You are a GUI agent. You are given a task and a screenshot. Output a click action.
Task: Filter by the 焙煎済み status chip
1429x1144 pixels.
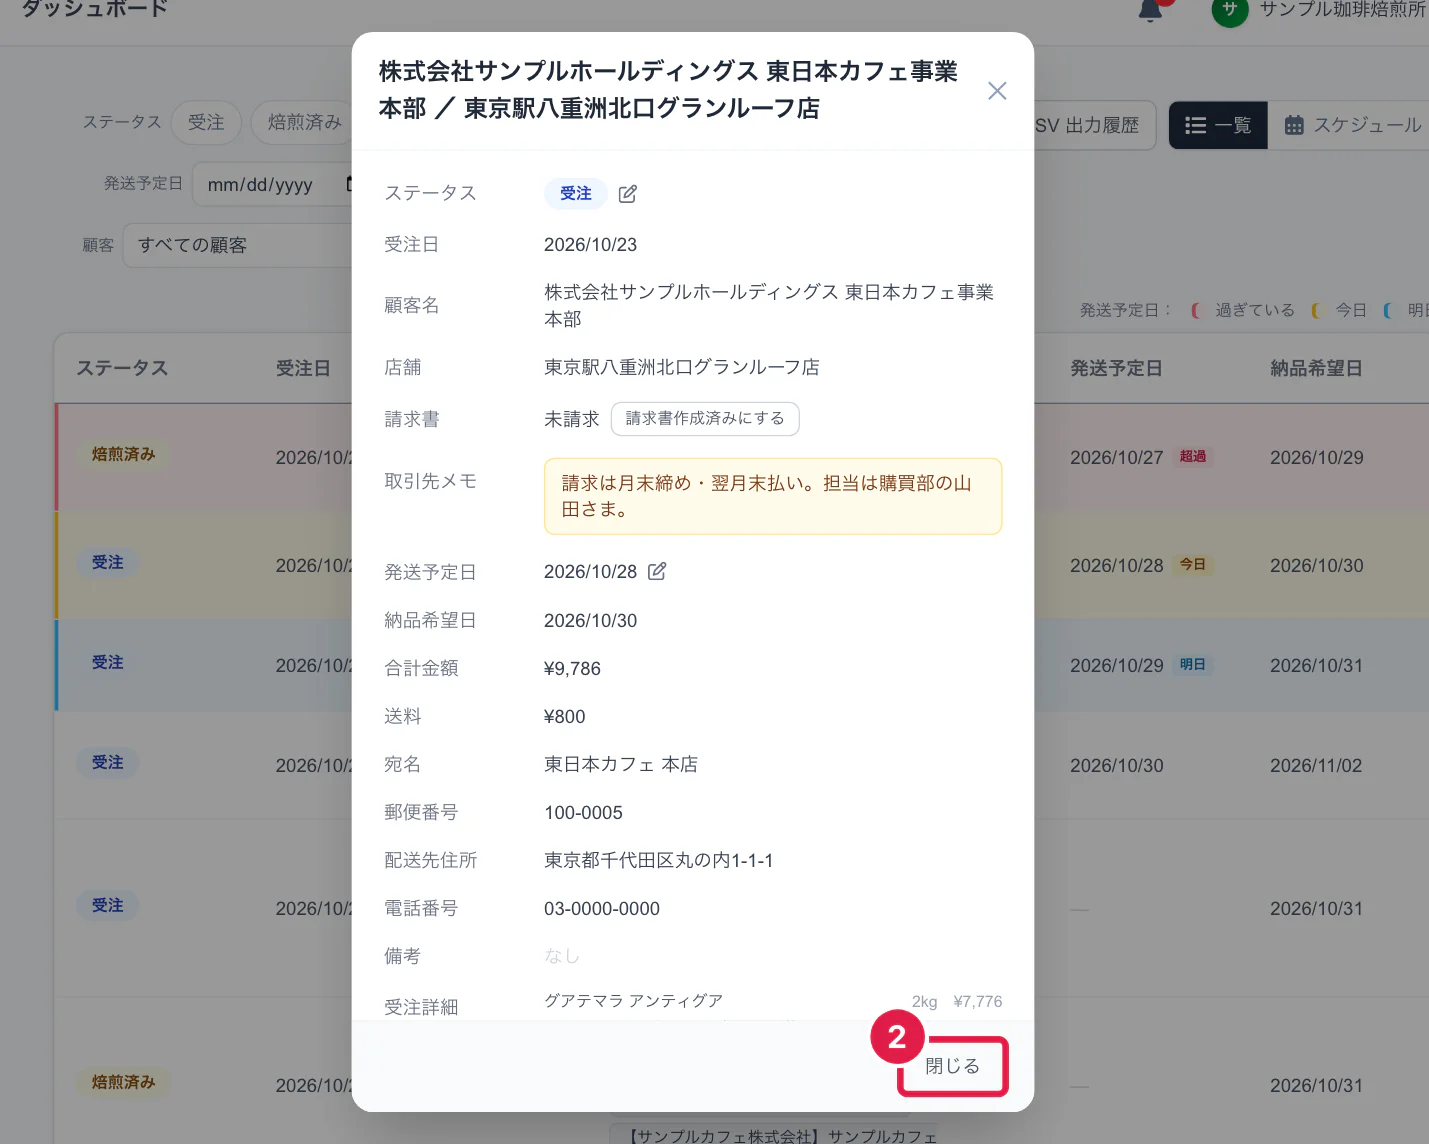pyautogui.click(x=302, y=122)
